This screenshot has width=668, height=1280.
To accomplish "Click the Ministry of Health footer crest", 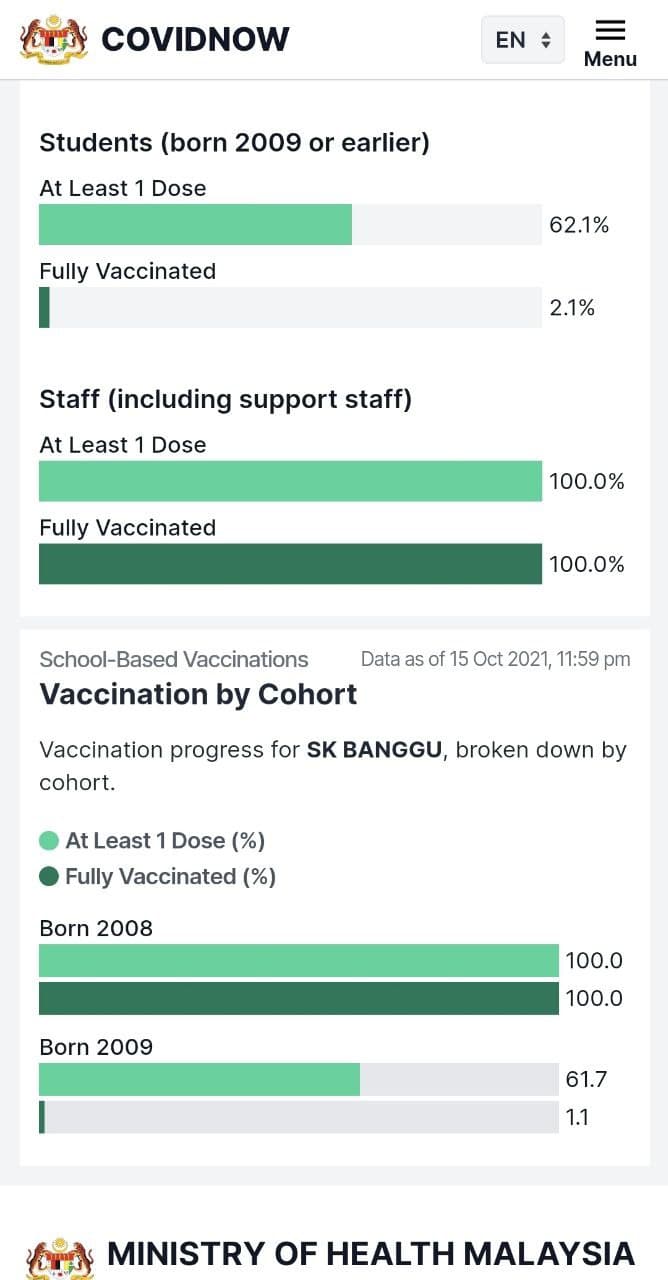I will 62,1258.
